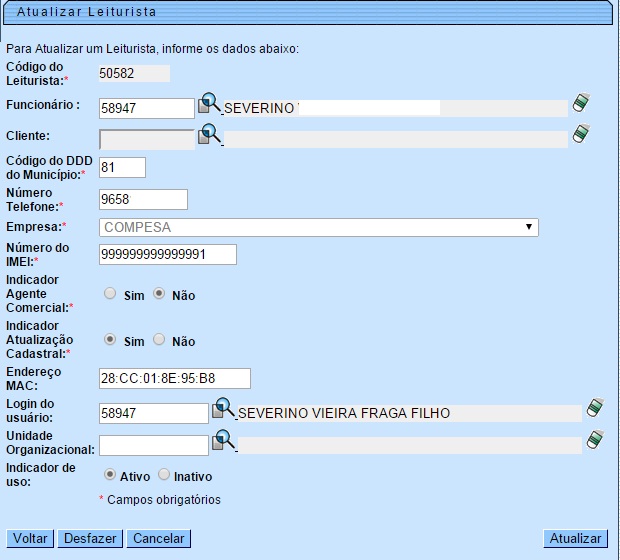This screenshot has width=620, height=560.
Task: Open the Empresa dropdown showing COMPESA
Action: [319, 227]
